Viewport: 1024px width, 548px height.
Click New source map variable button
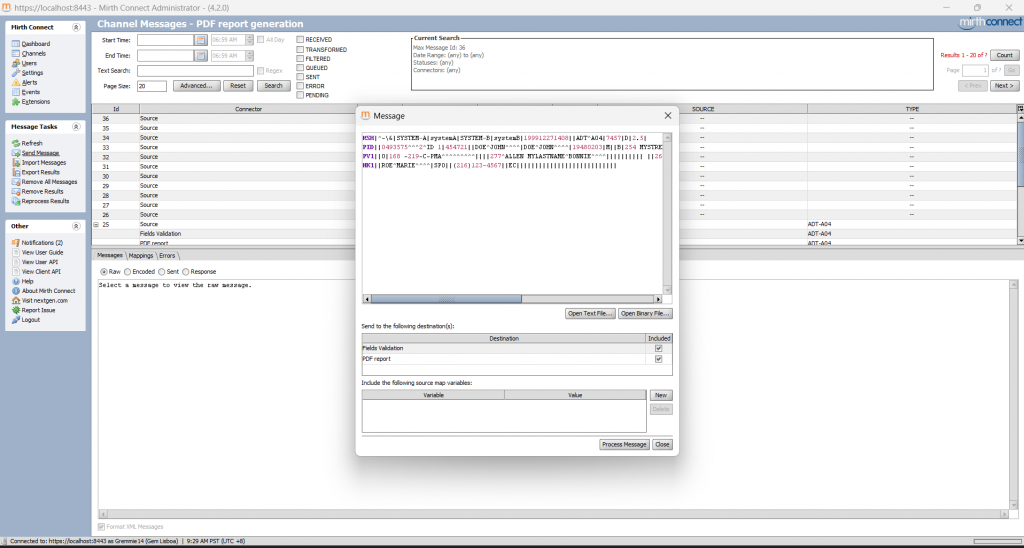(x=661, y=395)
